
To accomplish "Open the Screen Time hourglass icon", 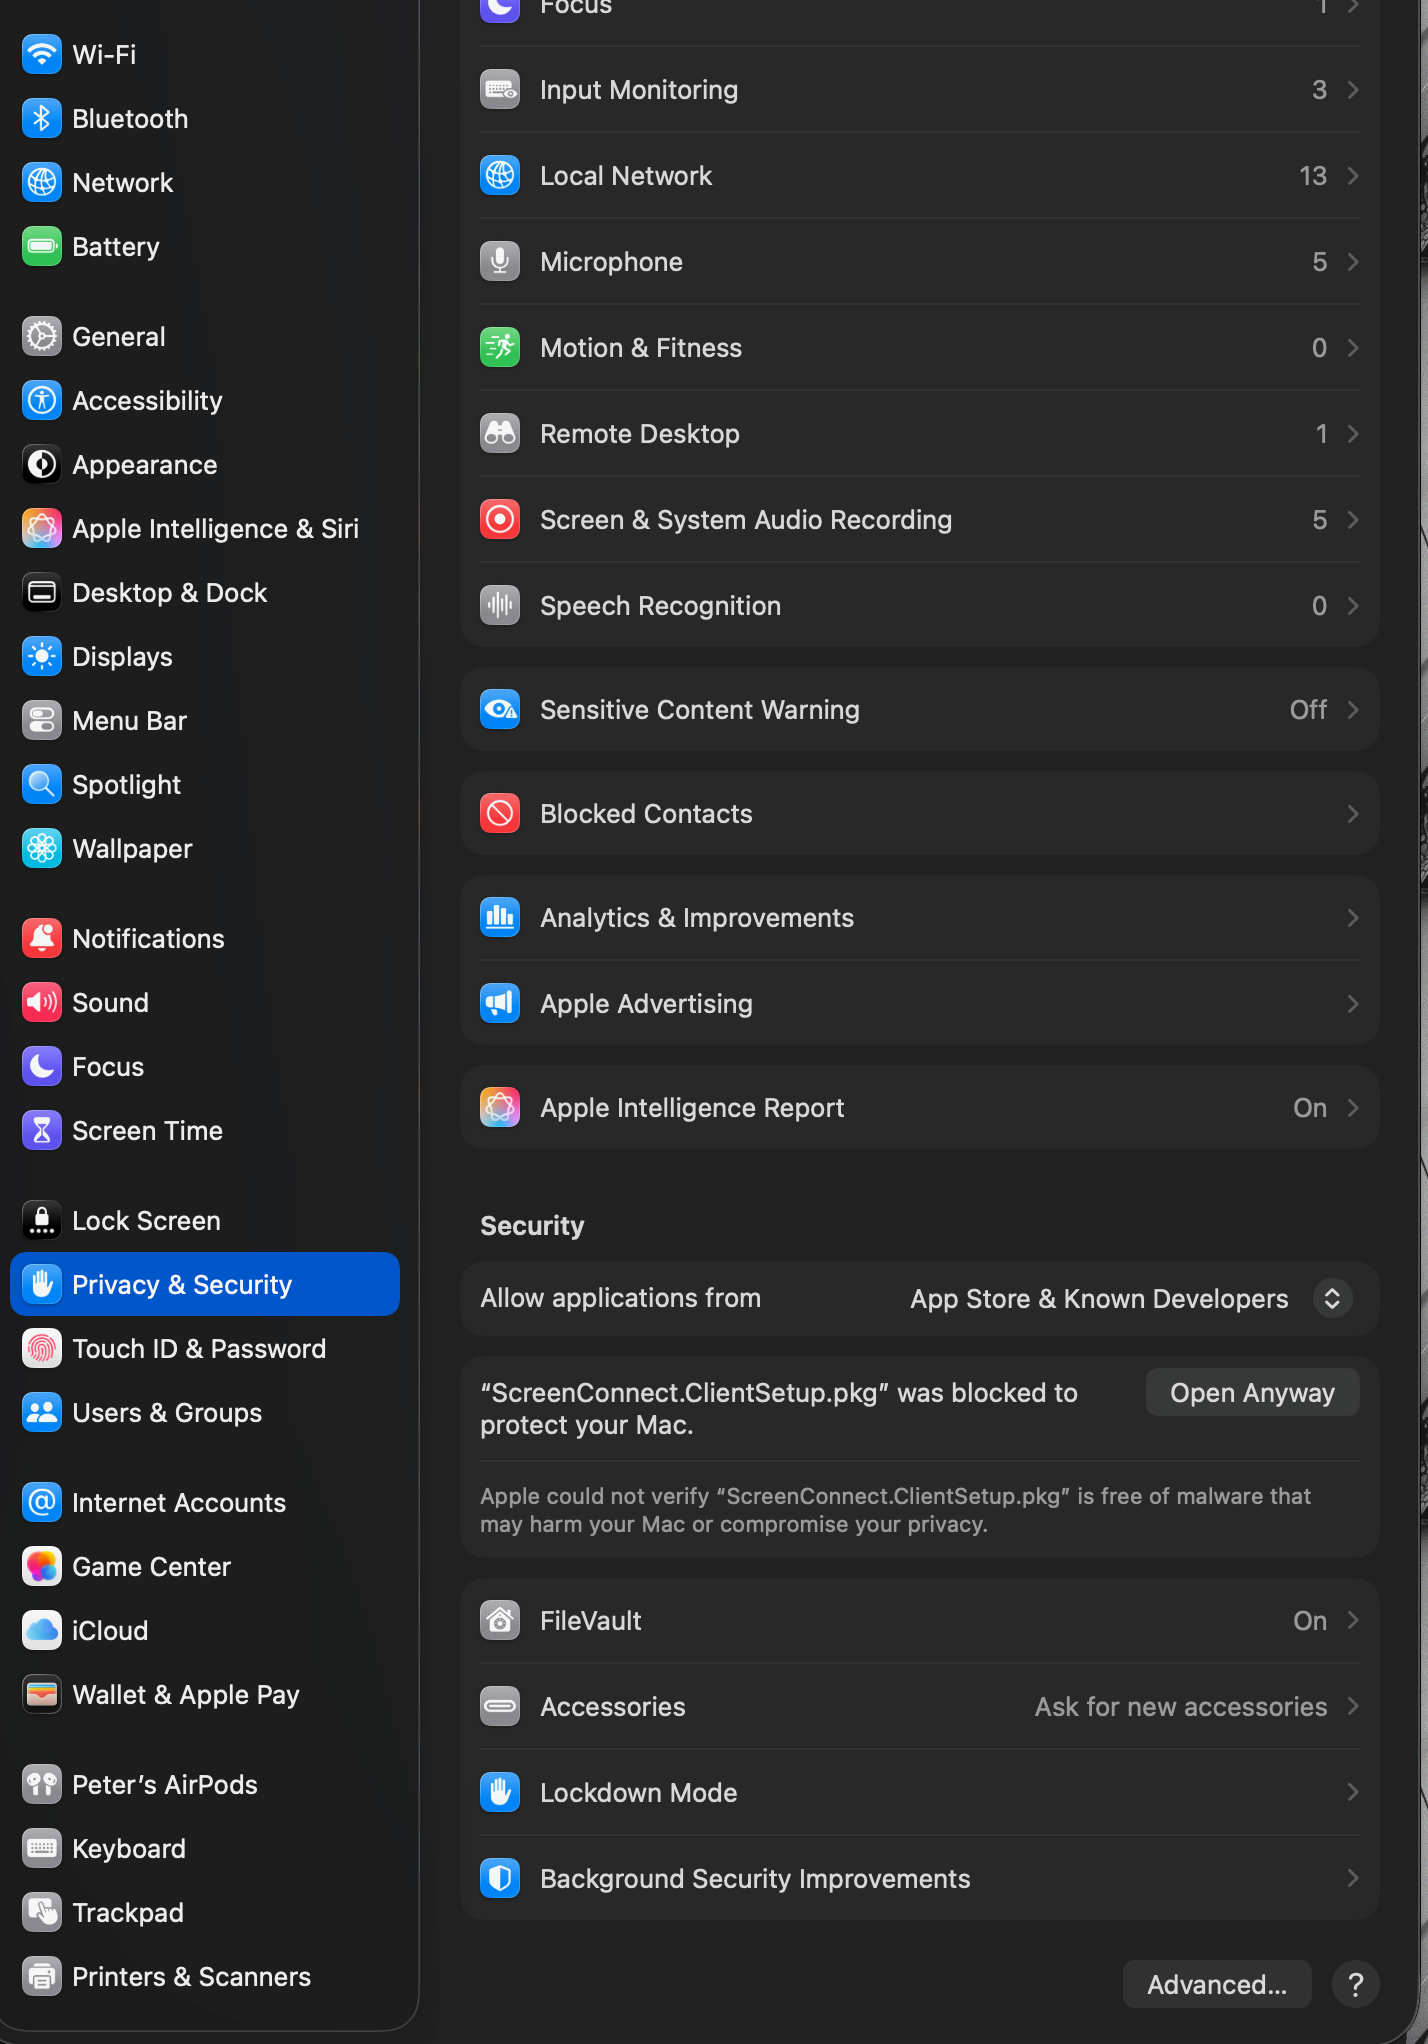I will click(42, 1131).
